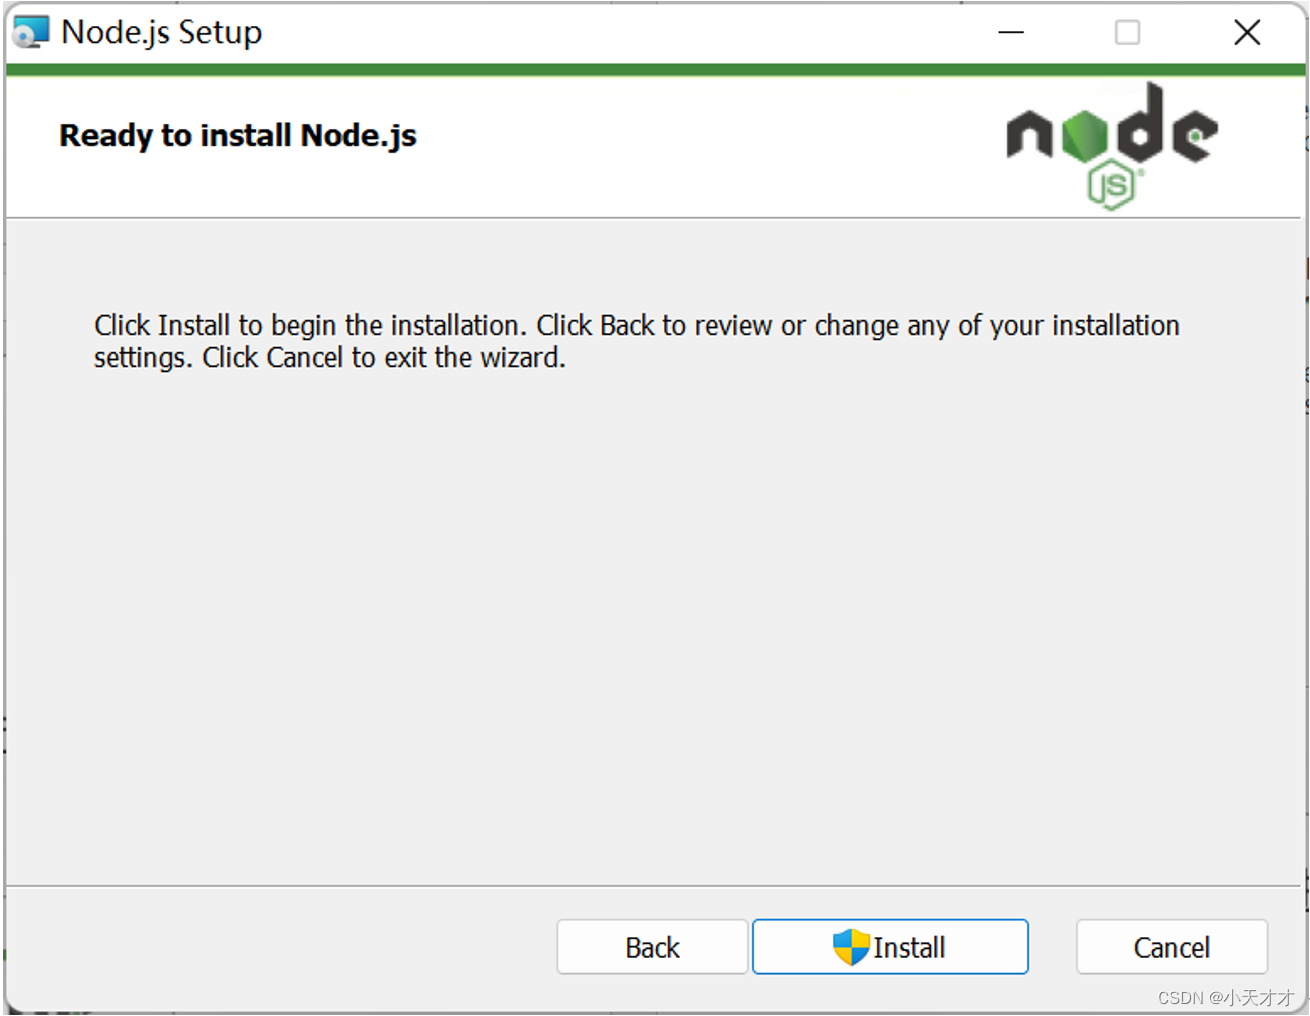Screen dimensions: 1310x1016
Task: Start the installation with the Install button
Action: click(890, 947)
